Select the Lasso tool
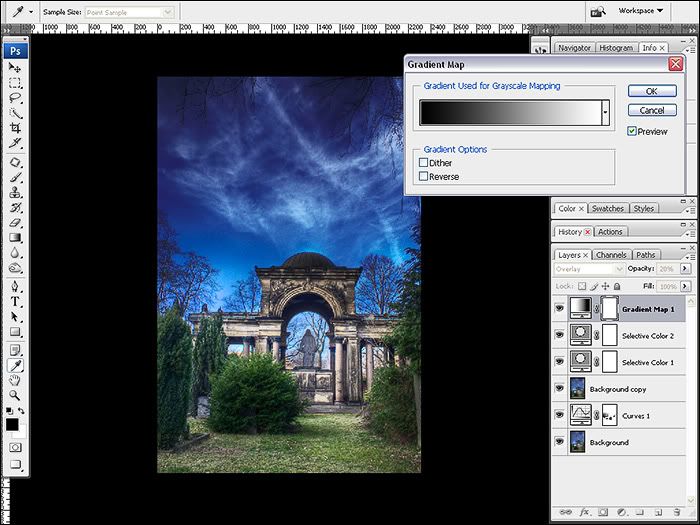The width and height of the screenshot is (700, 525). pyautogui.click(x=15, y=98)
